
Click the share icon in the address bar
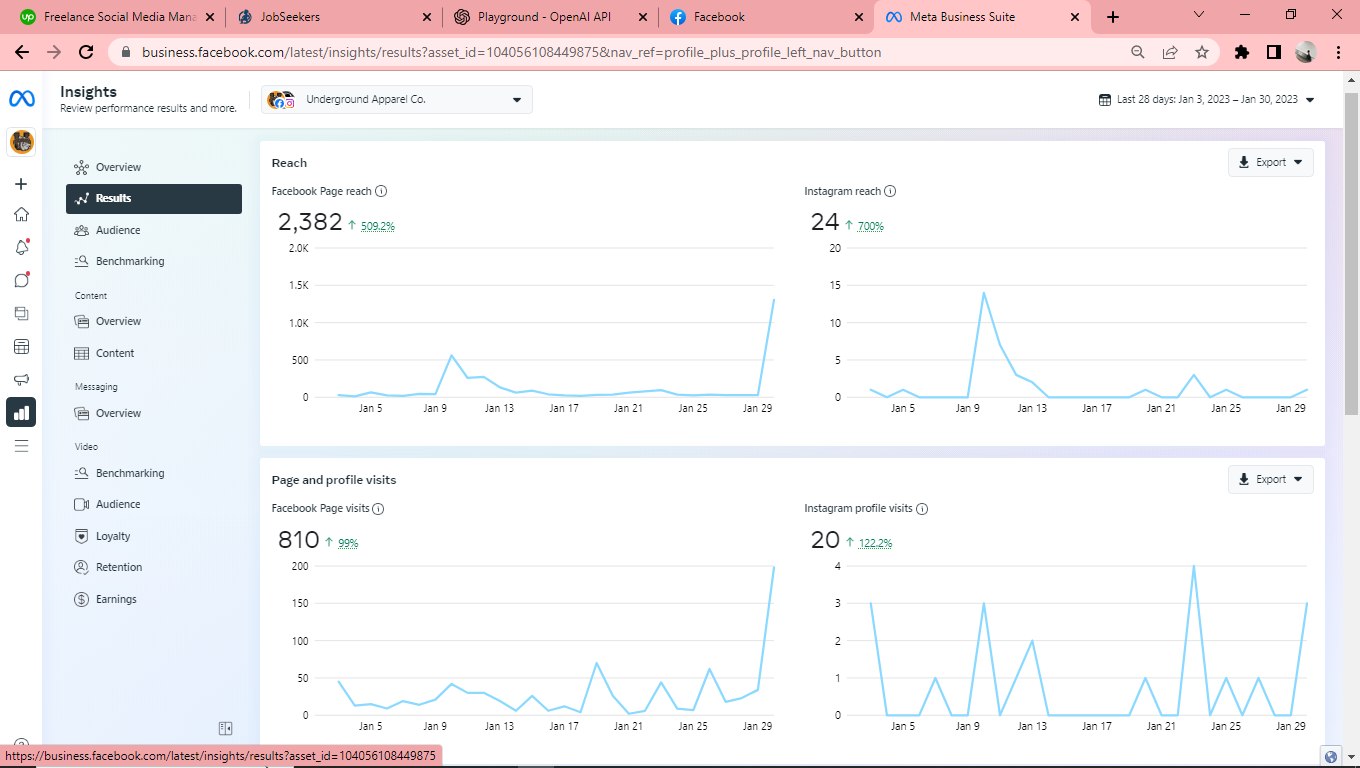pyautogui.click(x=1170, y=52)
